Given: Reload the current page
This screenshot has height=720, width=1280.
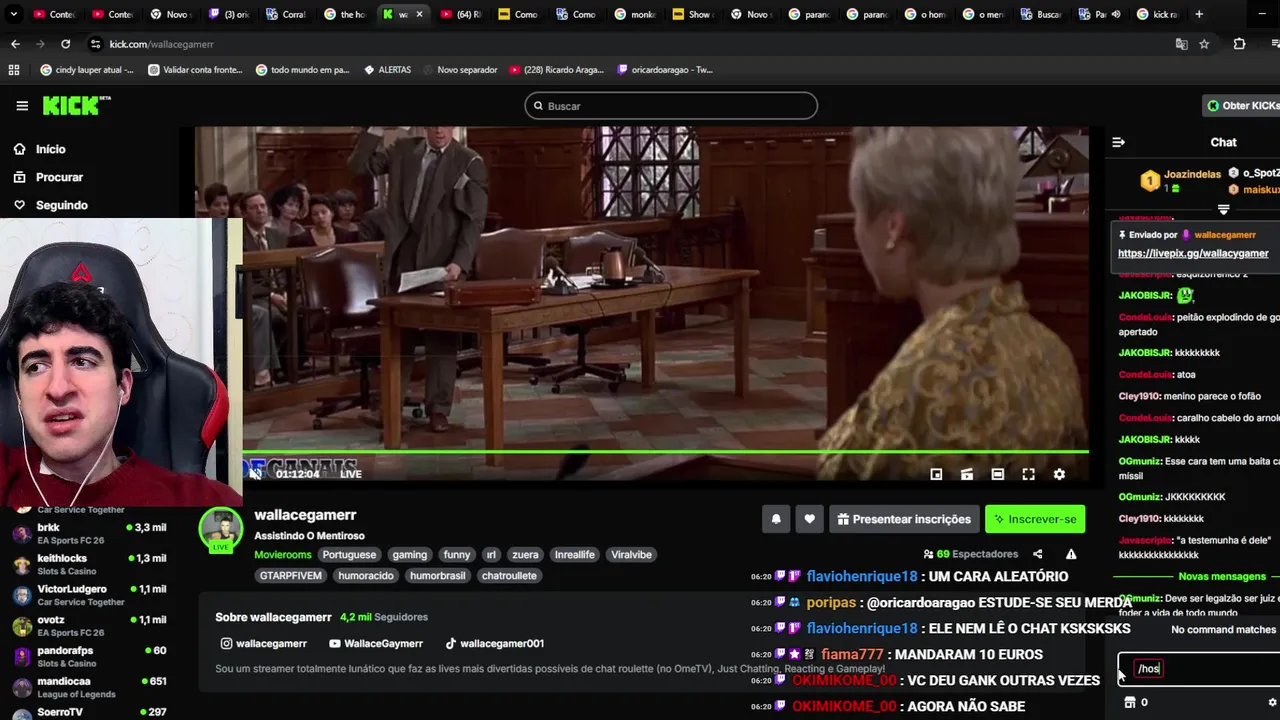Looking at the screenshot, I should (66, 44).
